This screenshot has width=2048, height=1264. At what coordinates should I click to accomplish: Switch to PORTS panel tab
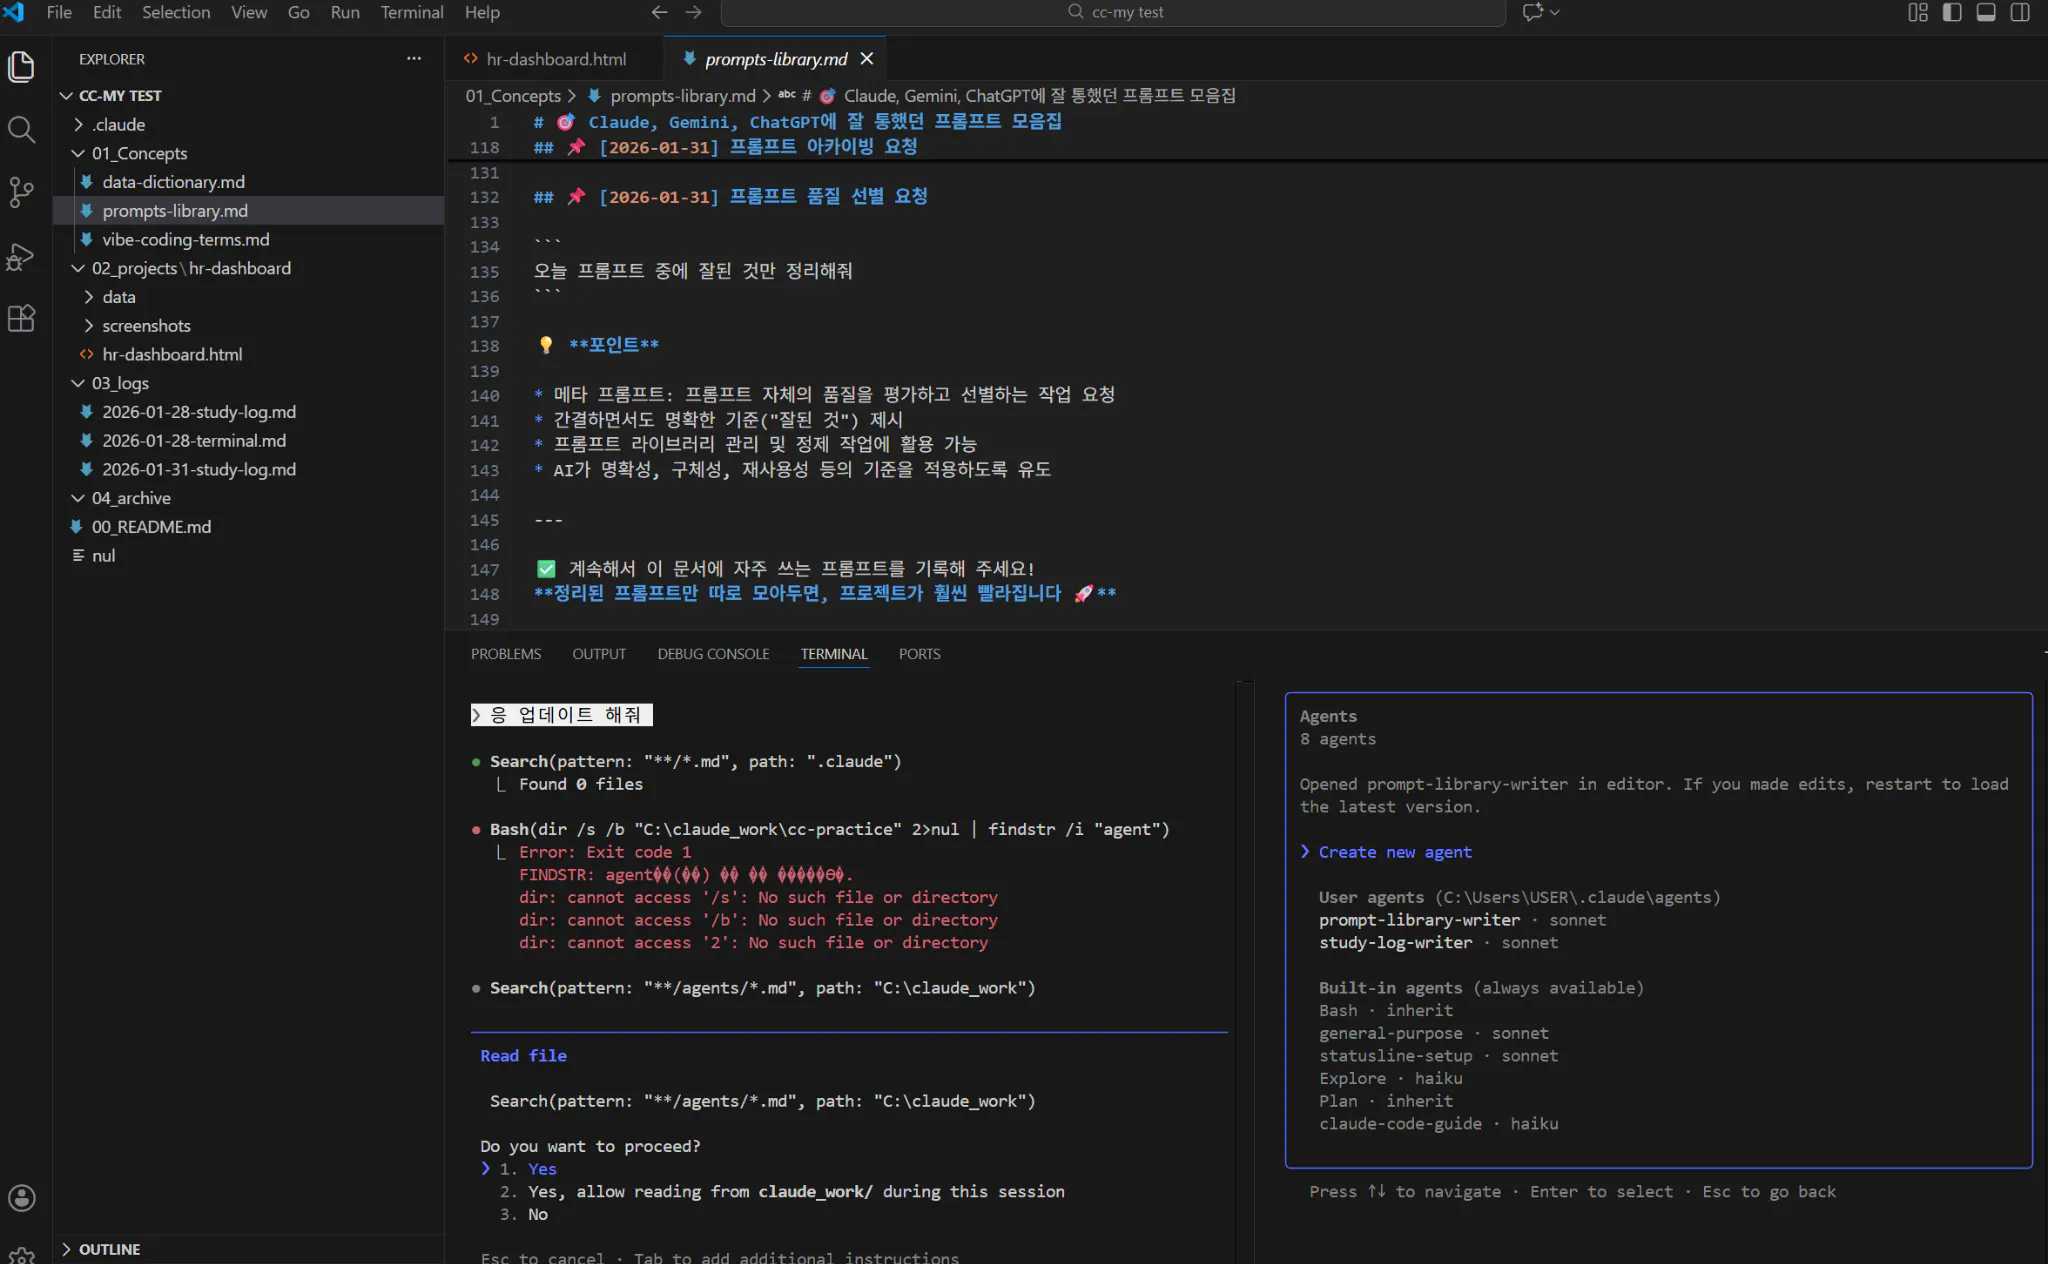click(919, 654)
